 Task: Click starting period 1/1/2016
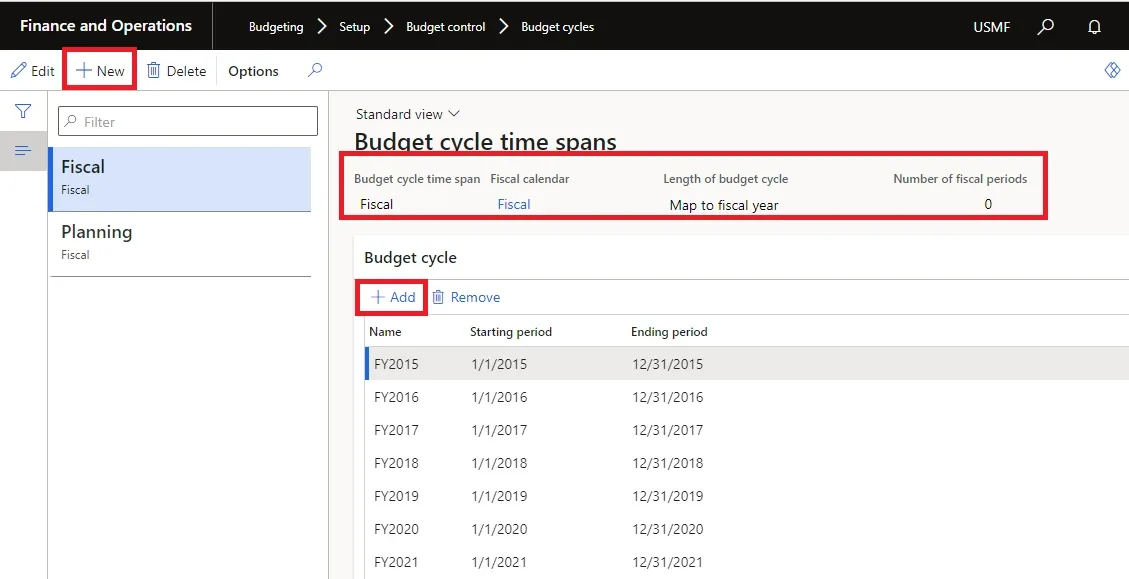click(x=499, y=398)
